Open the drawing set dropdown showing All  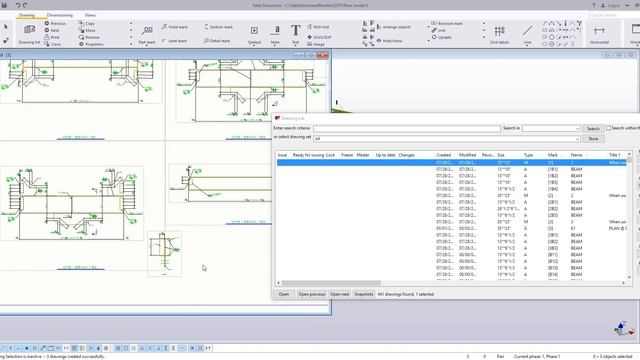point(447,139)
